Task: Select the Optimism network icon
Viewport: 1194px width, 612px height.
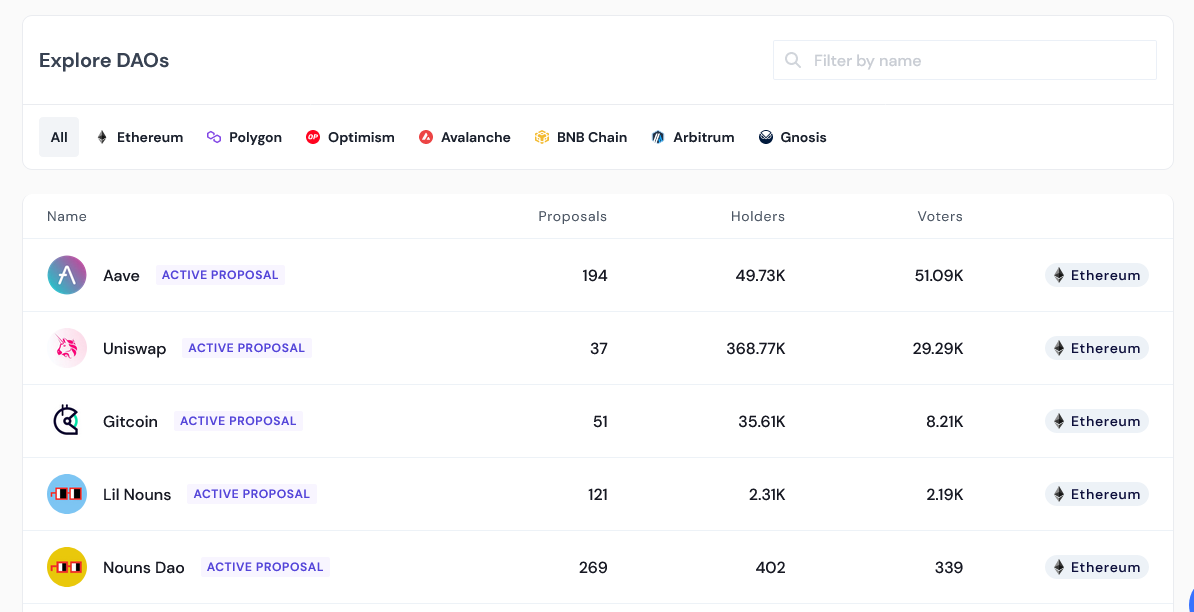Action: pos(315,136)
